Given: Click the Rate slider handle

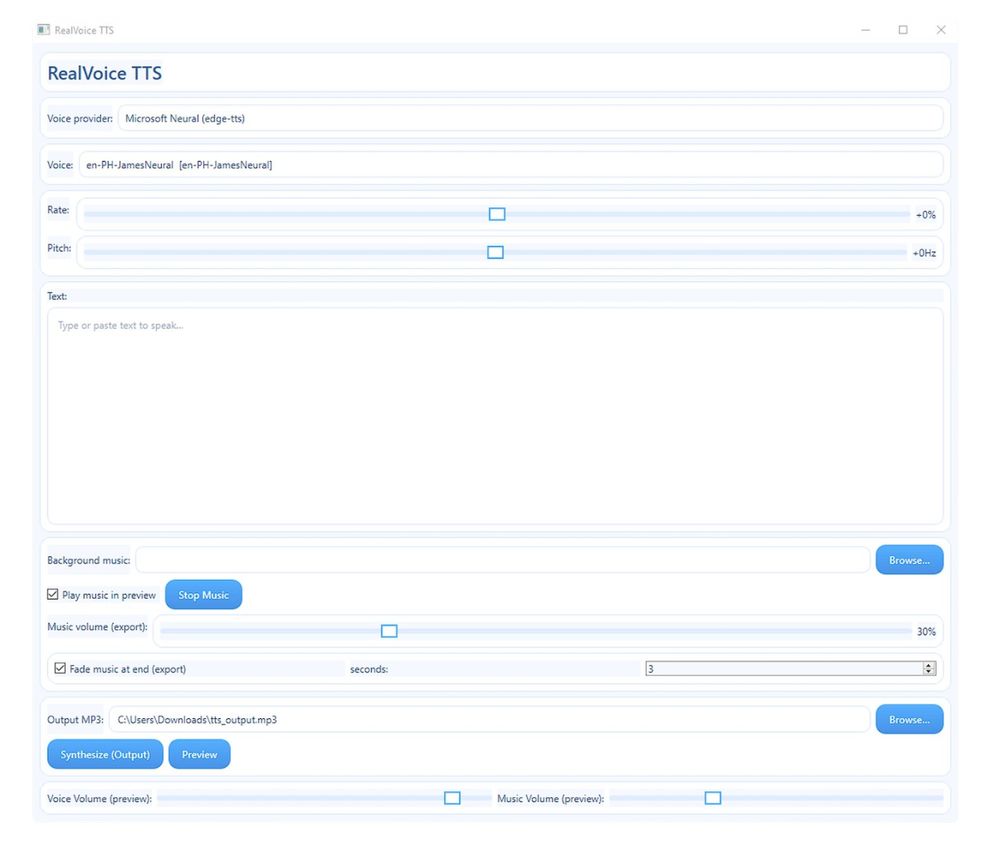Looking at the screenshot, I should click(x=497, y=214).
